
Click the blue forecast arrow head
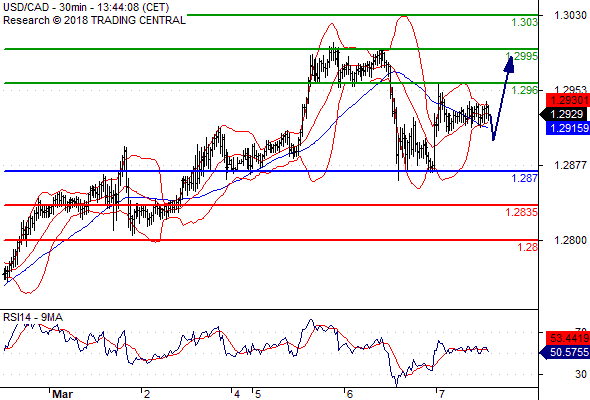tap(509, 64)
